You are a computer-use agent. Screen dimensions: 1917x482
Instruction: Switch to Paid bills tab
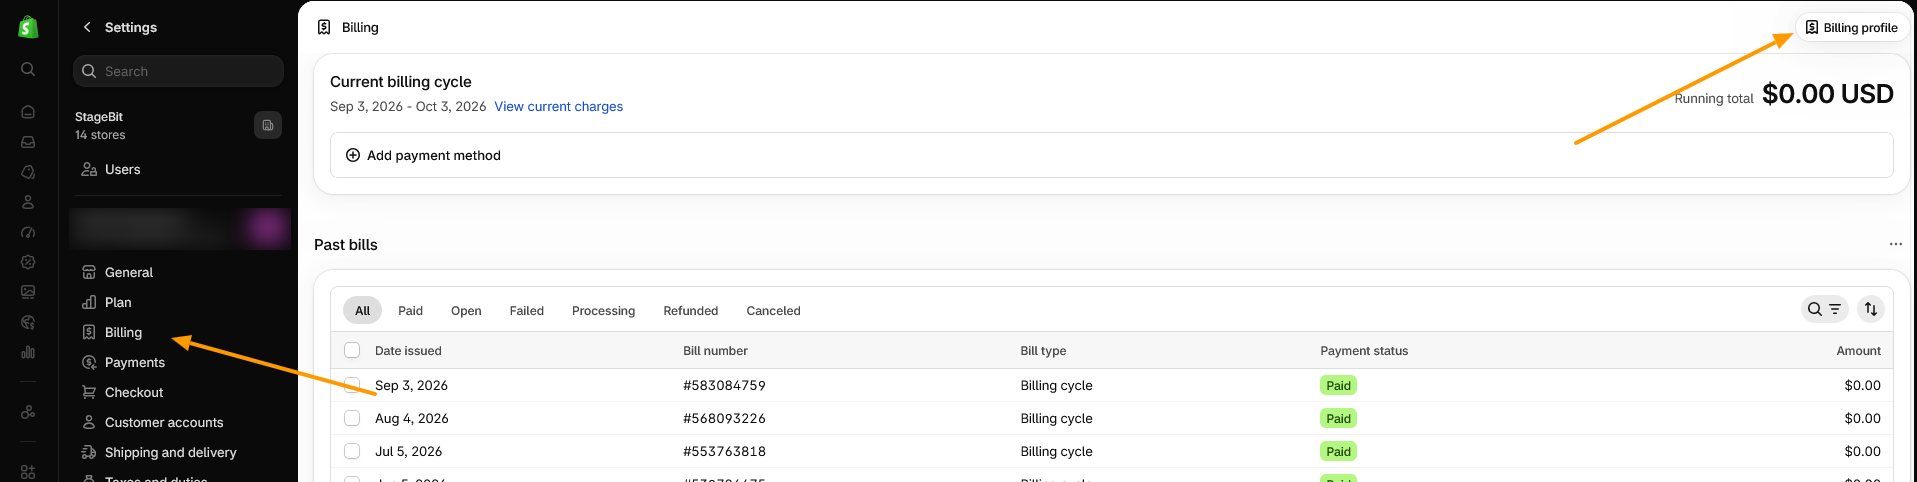pos(410,310)
